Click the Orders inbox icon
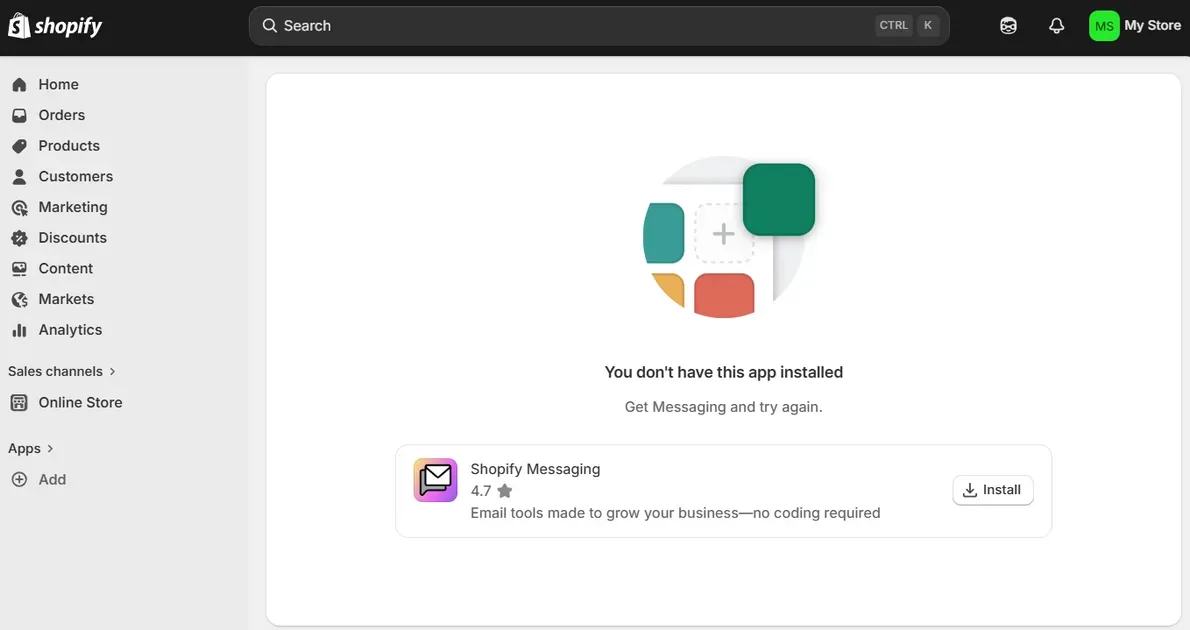This screenshot has height=630, width=1190. pos(20,115)
